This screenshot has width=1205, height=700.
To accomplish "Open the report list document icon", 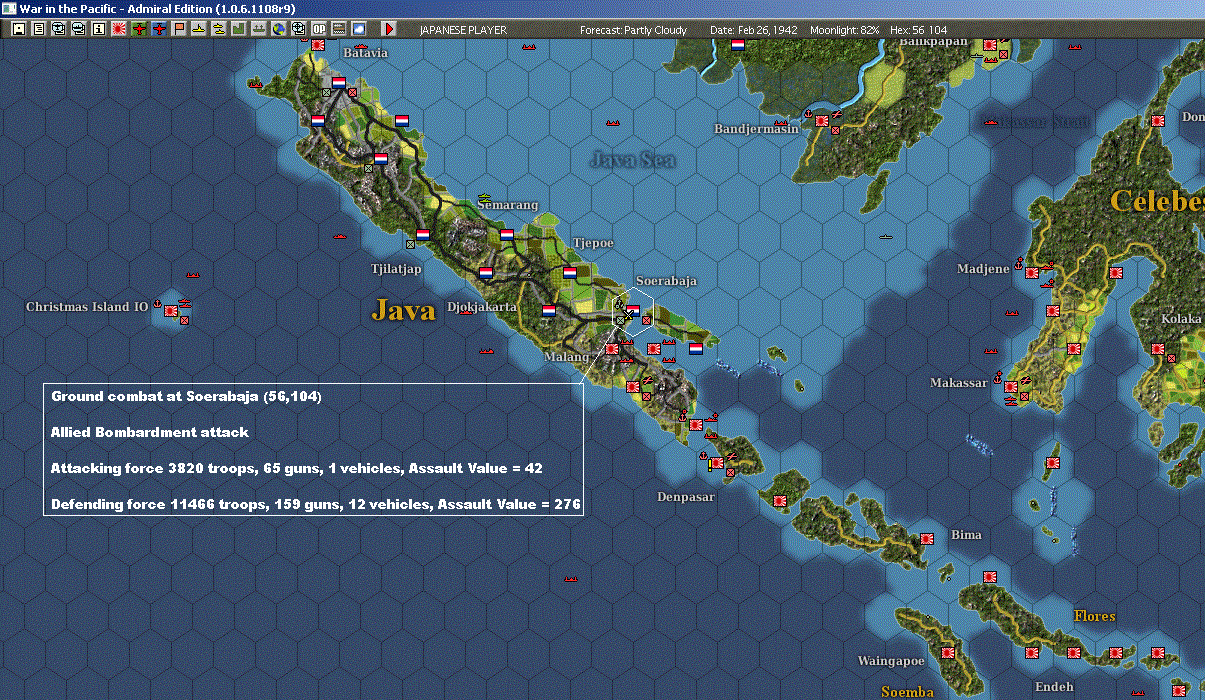I will click(x=39, y=29).
